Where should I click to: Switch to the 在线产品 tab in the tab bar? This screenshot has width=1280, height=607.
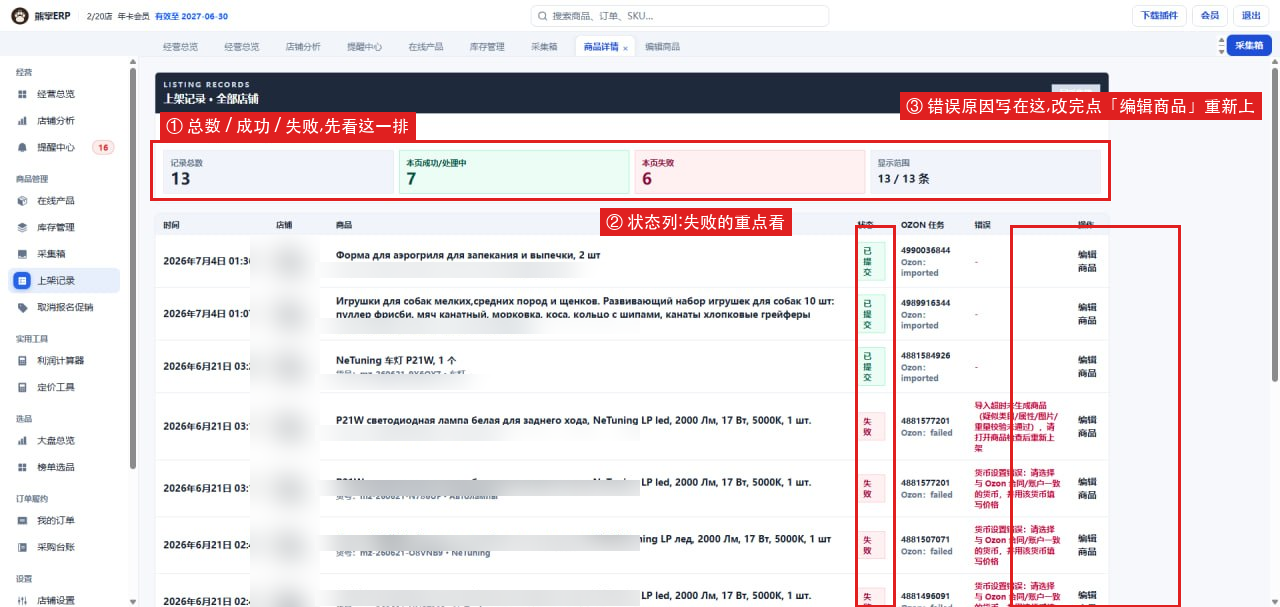point(425,47)
